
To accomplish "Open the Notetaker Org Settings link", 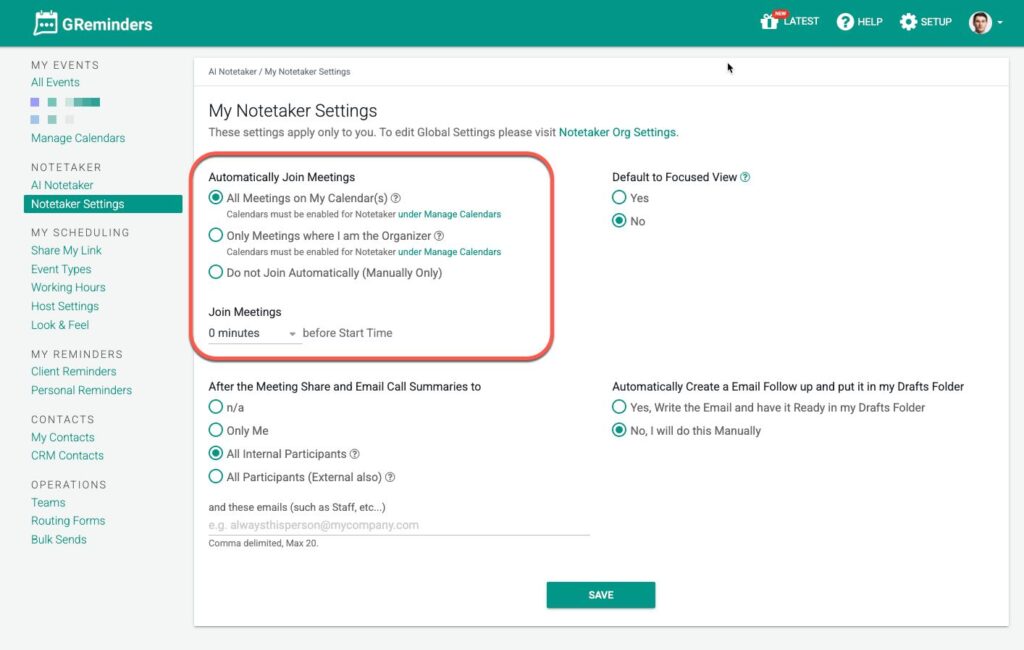I will (617, 132).
